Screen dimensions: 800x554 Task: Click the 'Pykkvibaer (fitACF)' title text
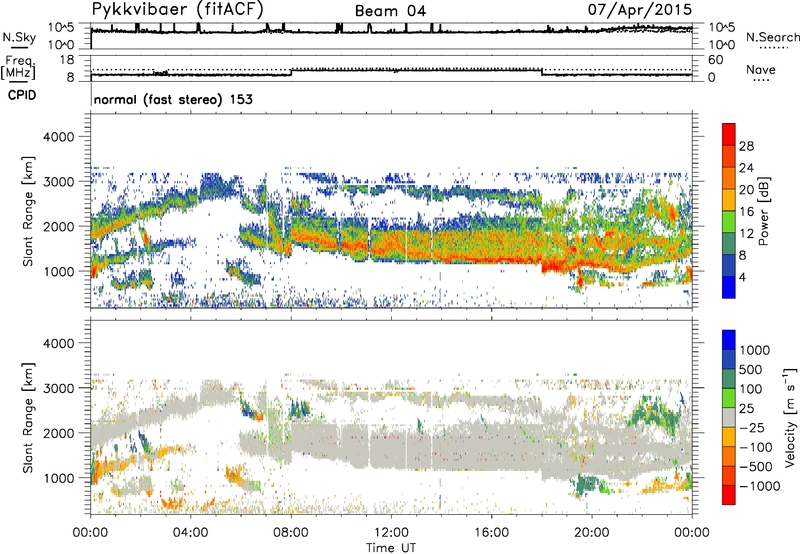(x=177, y=10)
